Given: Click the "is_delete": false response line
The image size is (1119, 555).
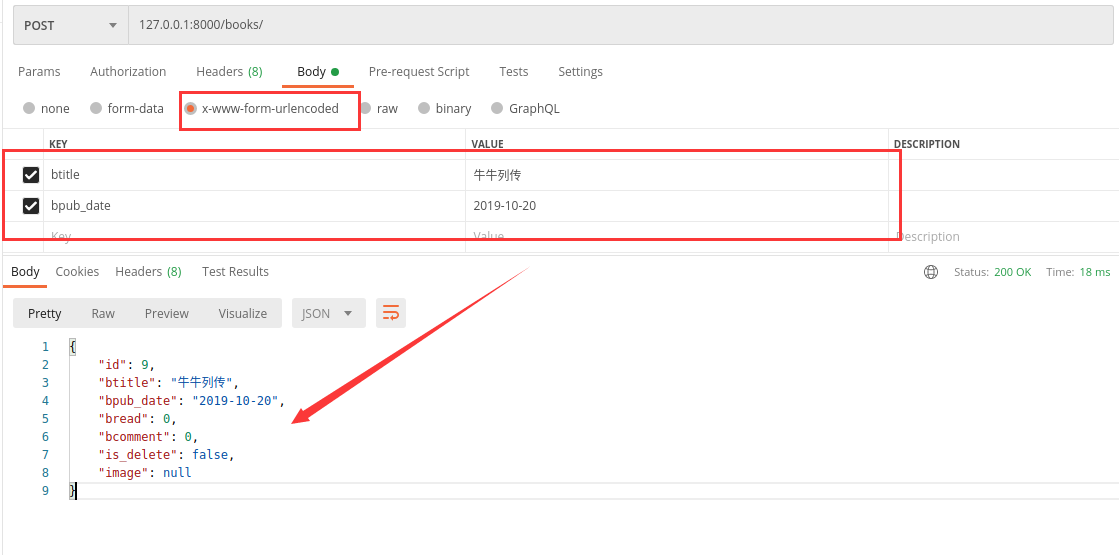Looking at the screenshot, I should point(166,454).
